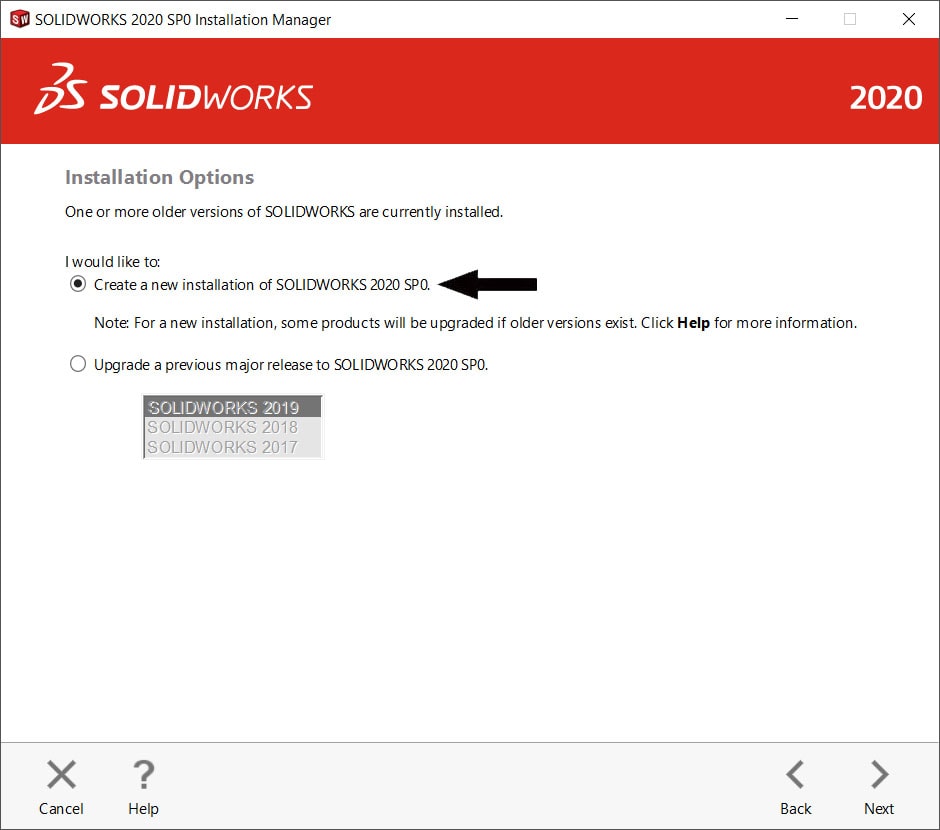Select upgrade a previous major release option
Screen dimensions: 940x830
pyautogui.click(x=78, y=363)
